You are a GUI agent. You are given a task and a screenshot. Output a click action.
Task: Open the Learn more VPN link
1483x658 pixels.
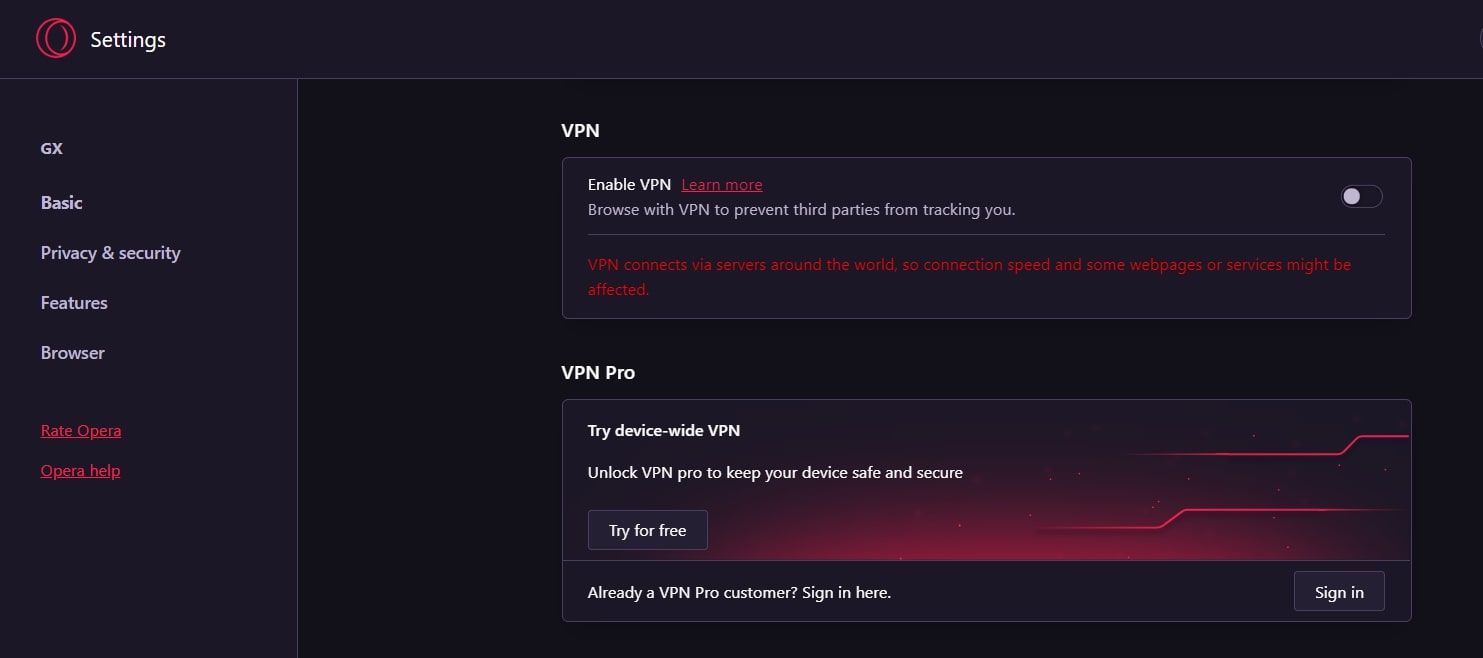tap(721, 185)
